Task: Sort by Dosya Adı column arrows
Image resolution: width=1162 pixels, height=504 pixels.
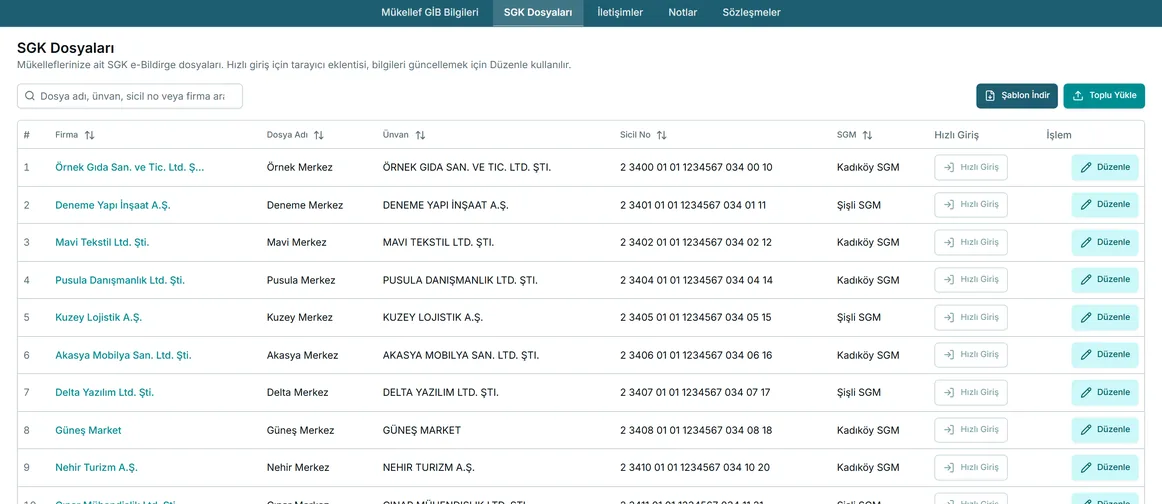Action: pyautogui.click(x=319, y=136)
